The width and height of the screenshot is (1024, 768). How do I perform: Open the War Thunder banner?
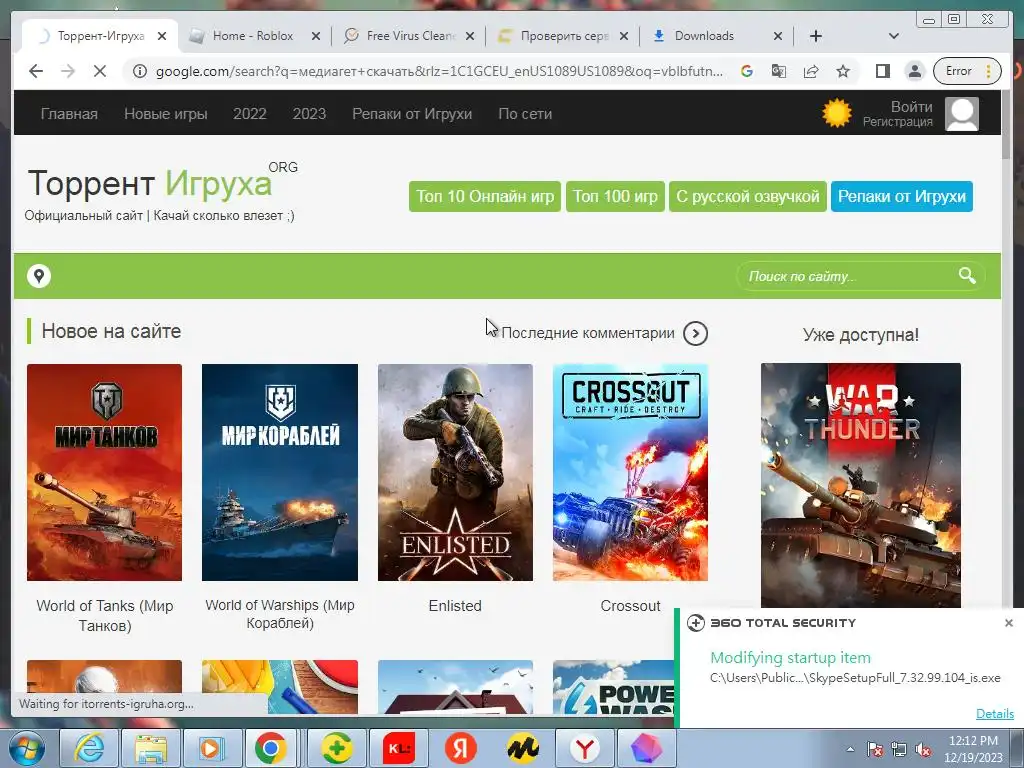click(861, 485)
